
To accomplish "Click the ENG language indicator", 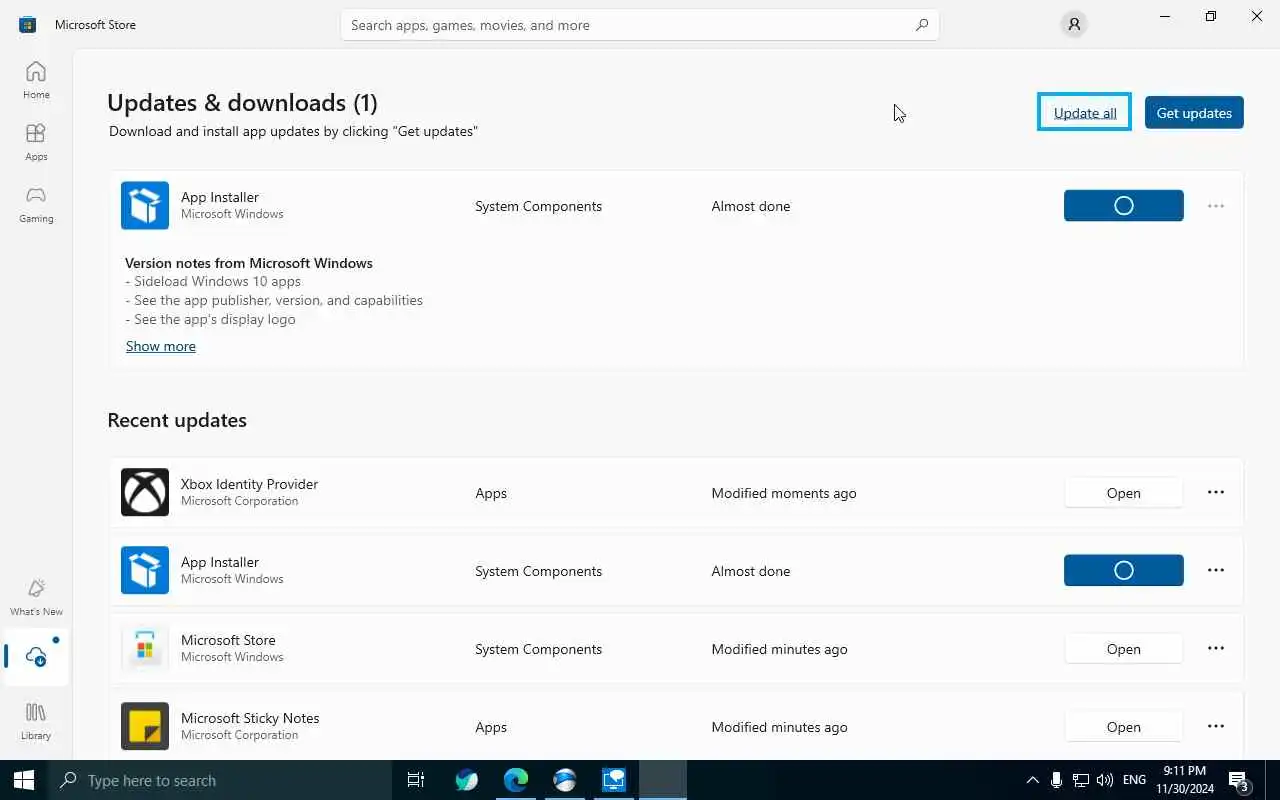I will [1134, 780].
